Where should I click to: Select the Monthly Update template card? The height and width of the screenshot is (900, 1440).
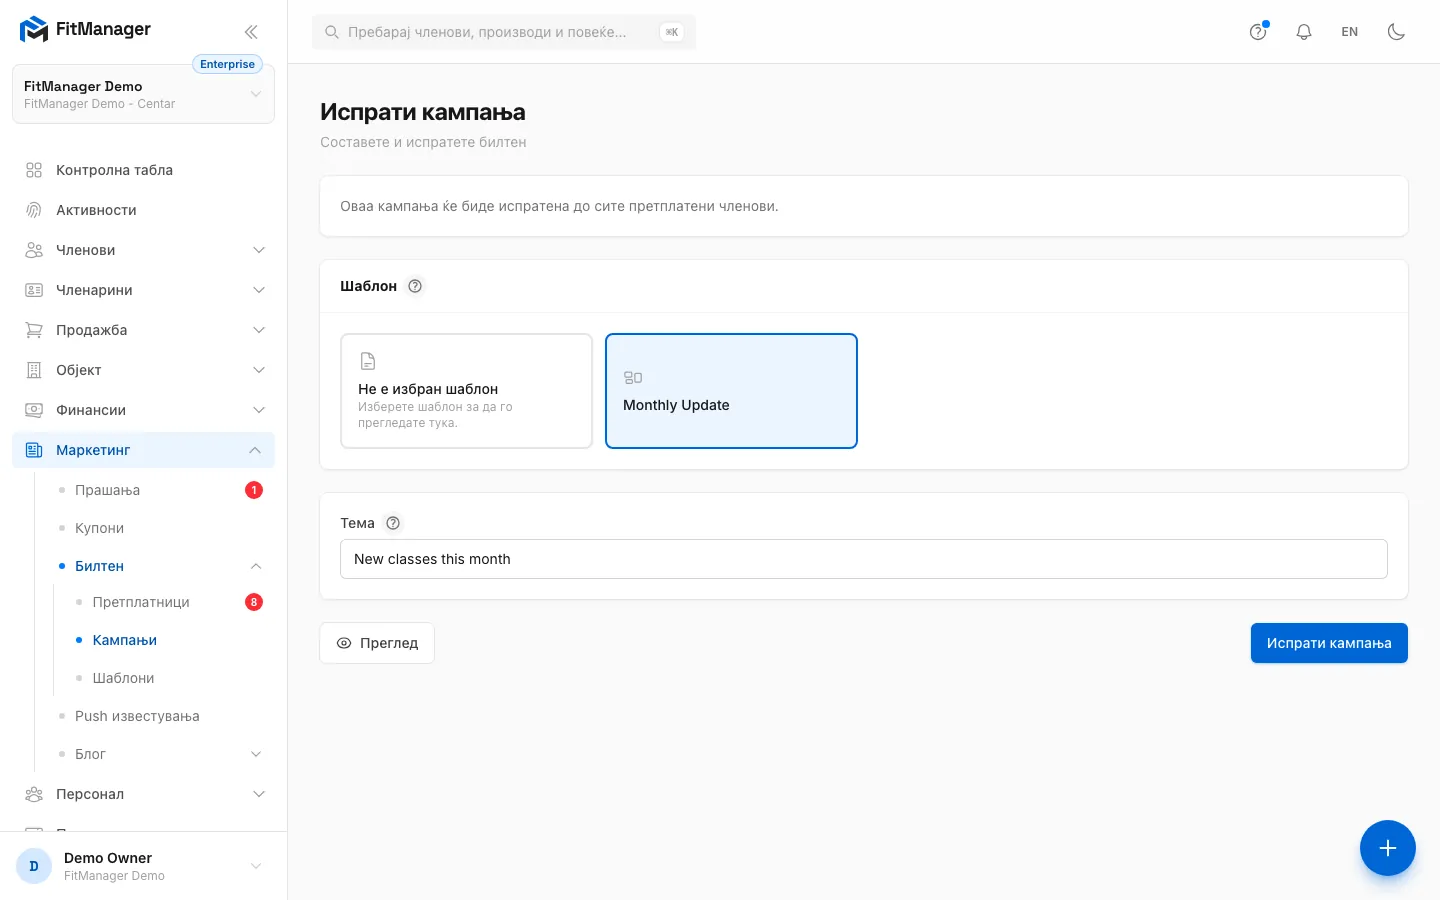click(x=731, y=391)
